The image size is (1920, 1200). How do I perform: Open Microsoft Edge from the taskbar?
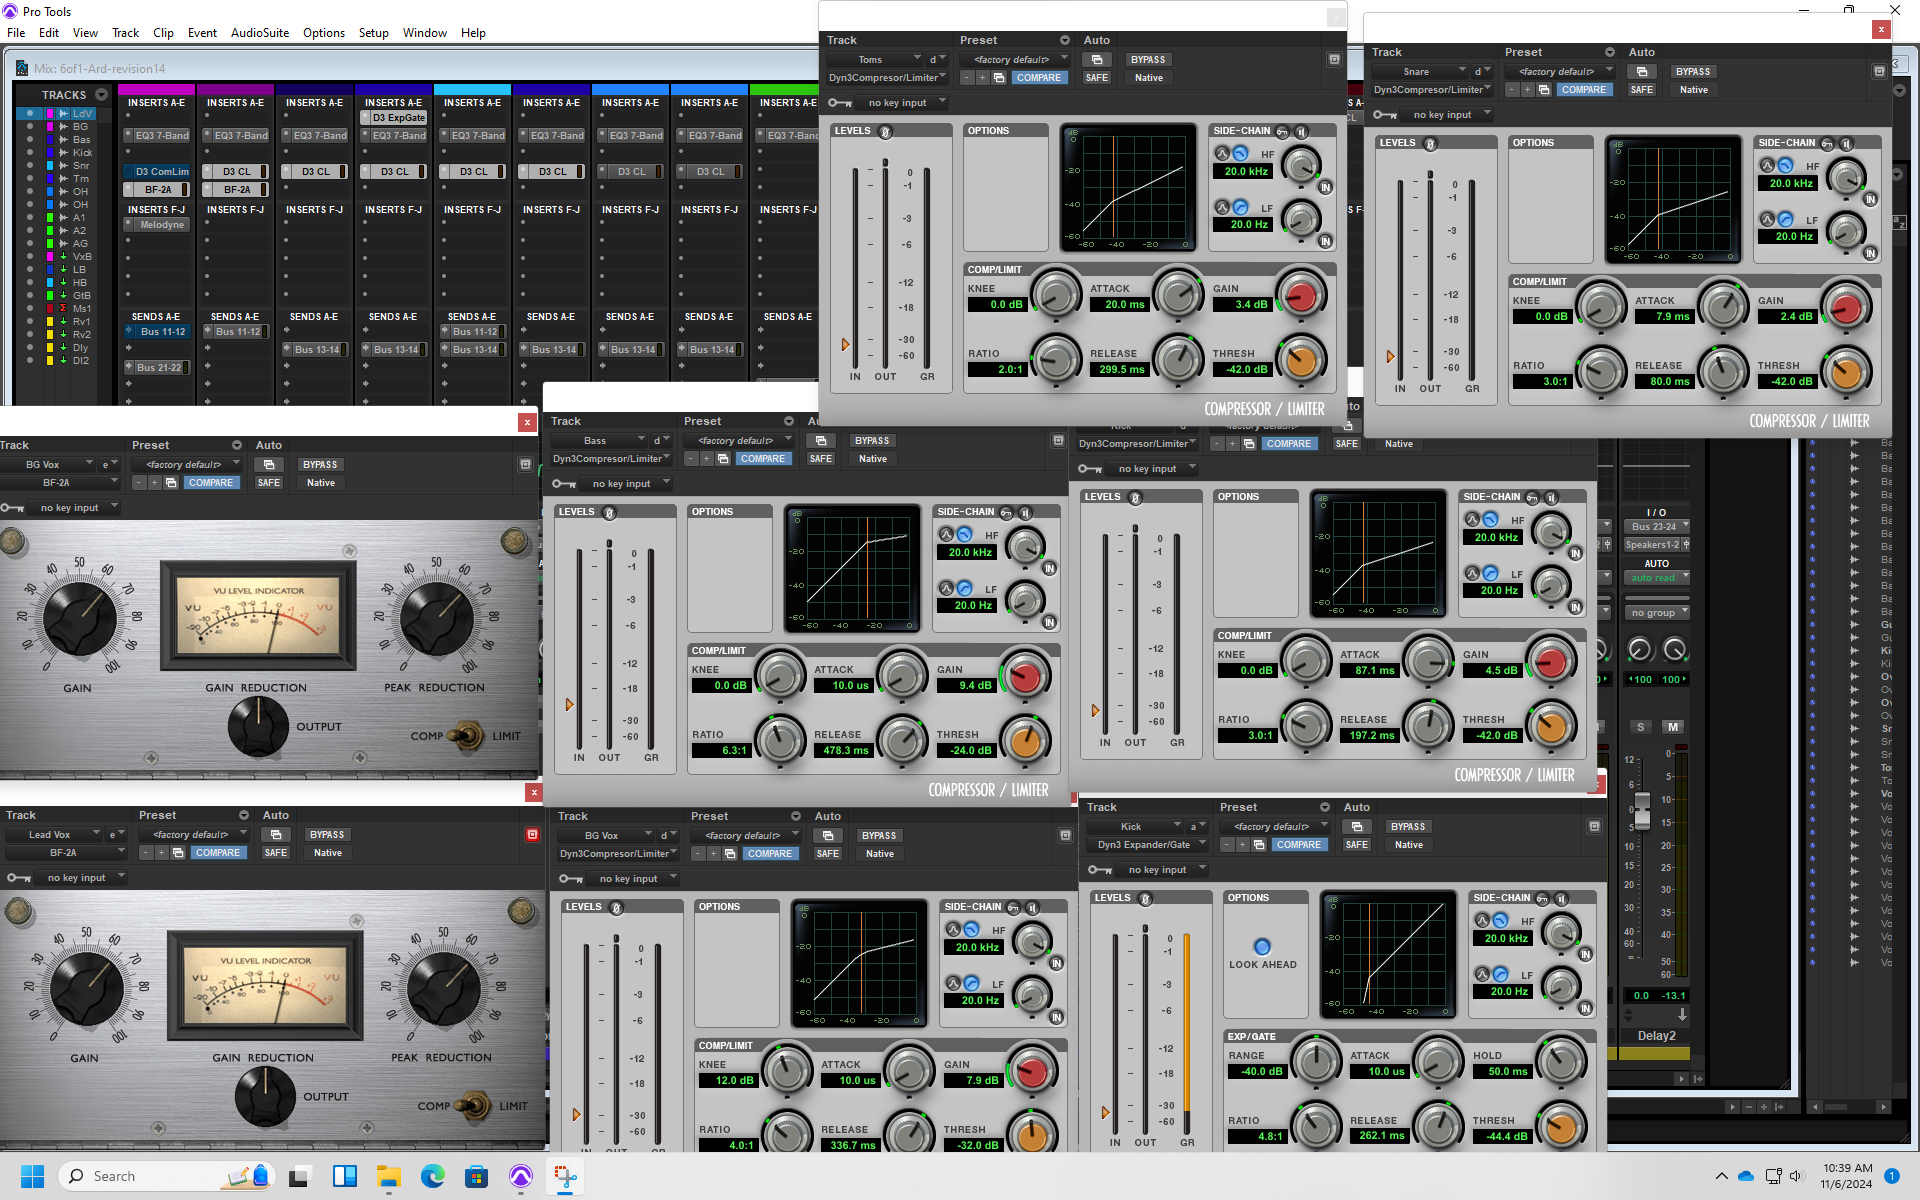[432, 1176]
